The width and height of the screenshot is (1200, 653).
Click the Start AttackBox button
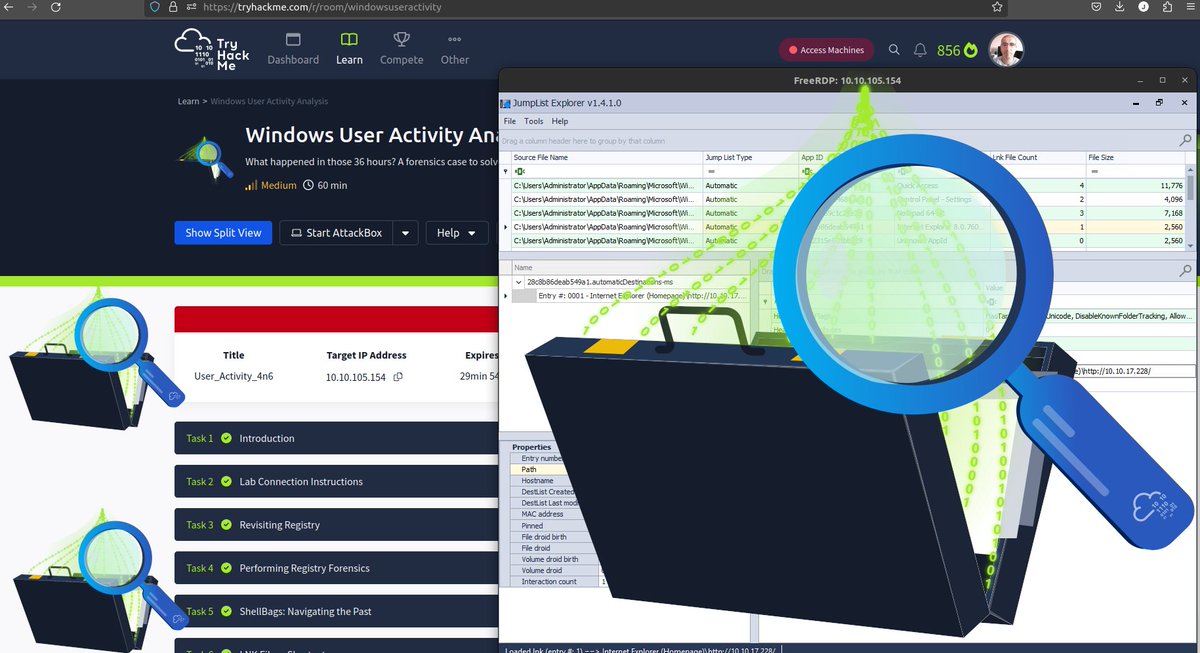(336, 233)
